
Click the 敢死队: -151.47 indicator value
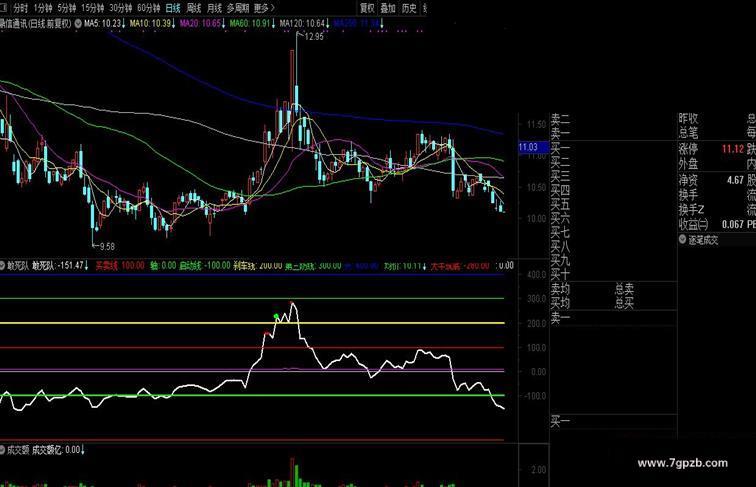(x=60, y=265)
